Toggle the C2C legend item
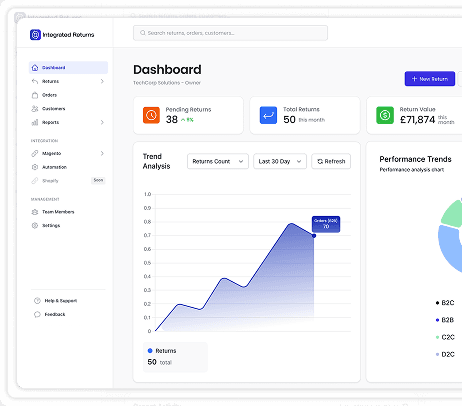 [445, 337]
